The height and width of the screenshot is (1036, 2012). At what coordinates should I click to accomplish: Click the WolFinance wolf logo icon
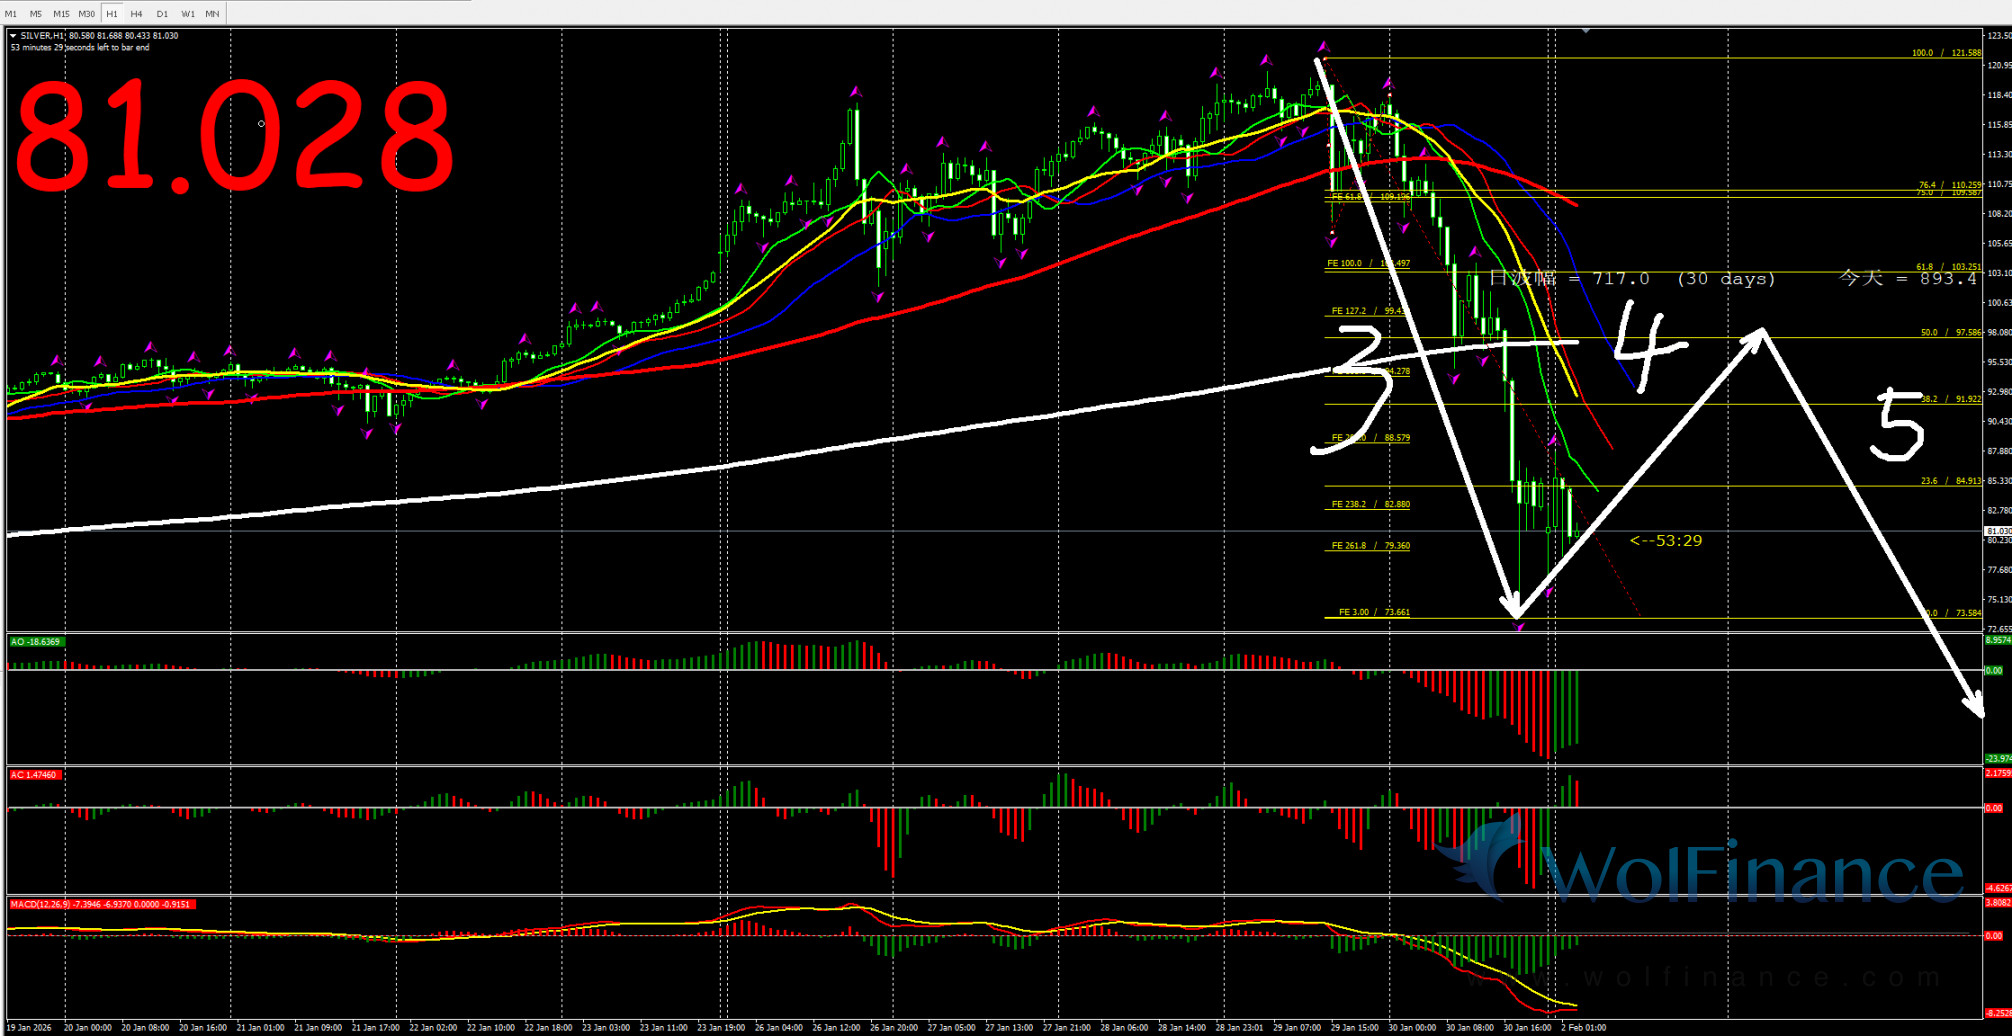pos(1485,860)
